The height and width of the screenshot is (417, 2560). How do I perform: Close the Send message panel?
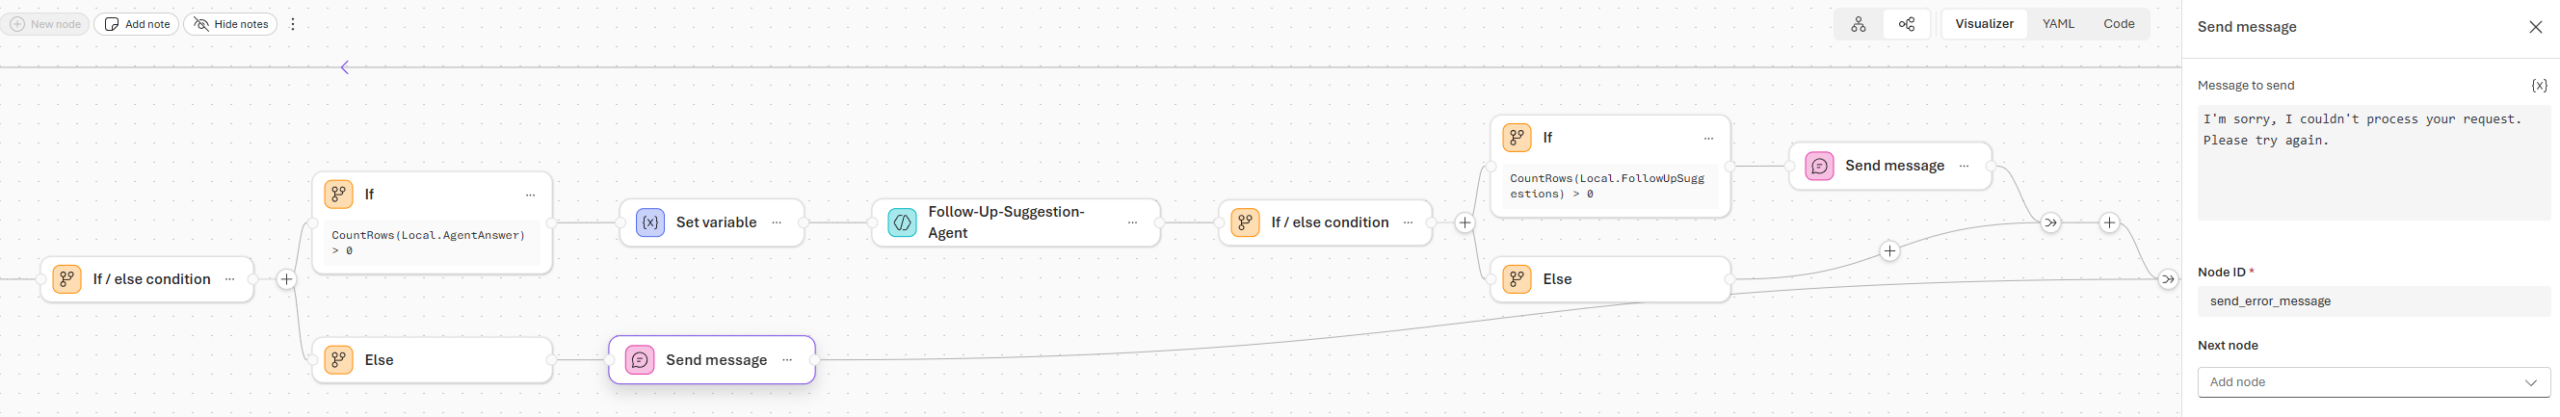point(2535,27)
